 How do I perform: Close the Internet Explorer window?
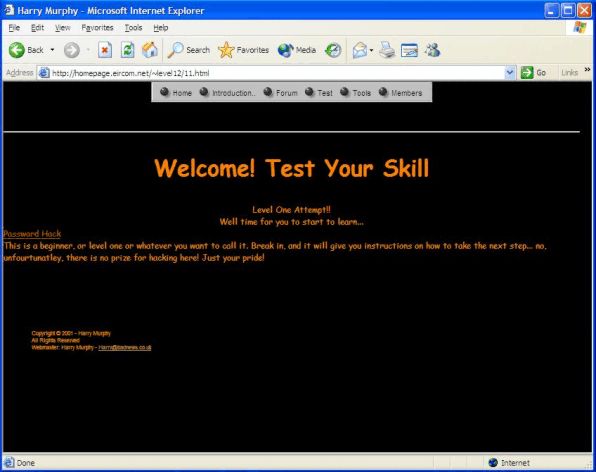click(585, 10)
